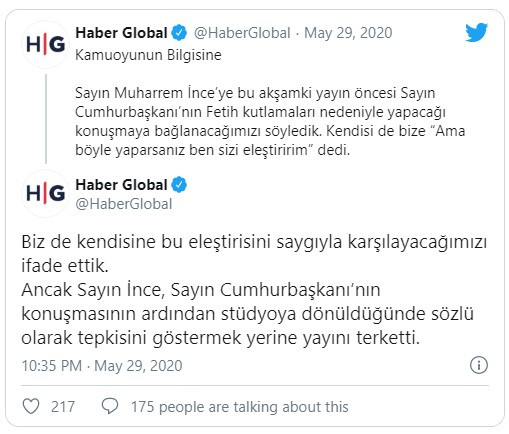
Task: Click the verified badge in the lower tweet
Action: pos(179,185)
